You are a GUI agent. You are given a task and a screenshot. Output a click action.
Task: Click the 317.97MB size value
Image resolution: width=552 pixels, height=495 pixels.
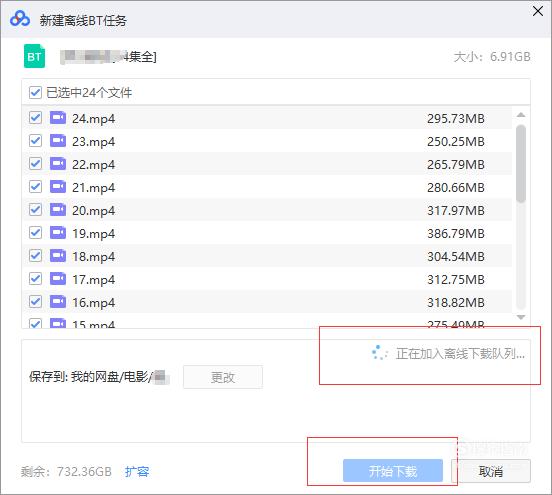tap(456, 211)
